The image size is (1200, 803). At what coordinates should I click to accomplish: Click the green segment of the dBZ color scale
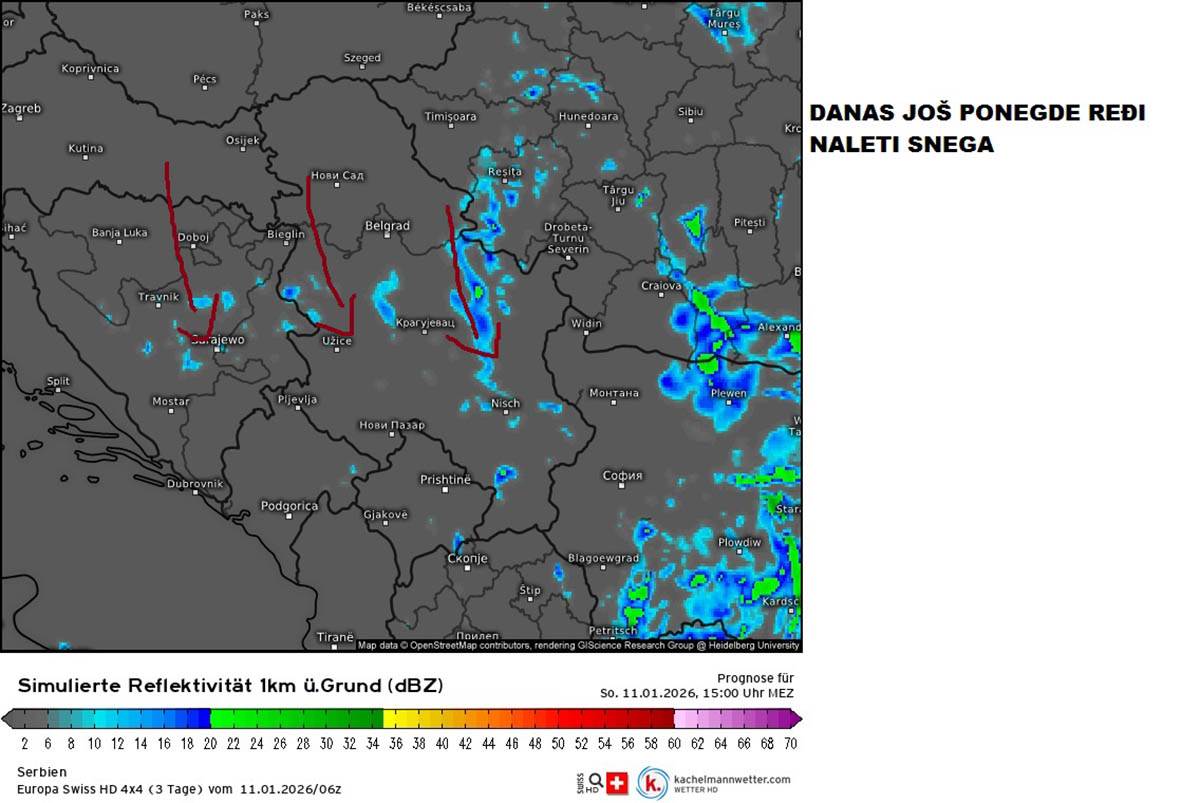click(x=296, y=718)
